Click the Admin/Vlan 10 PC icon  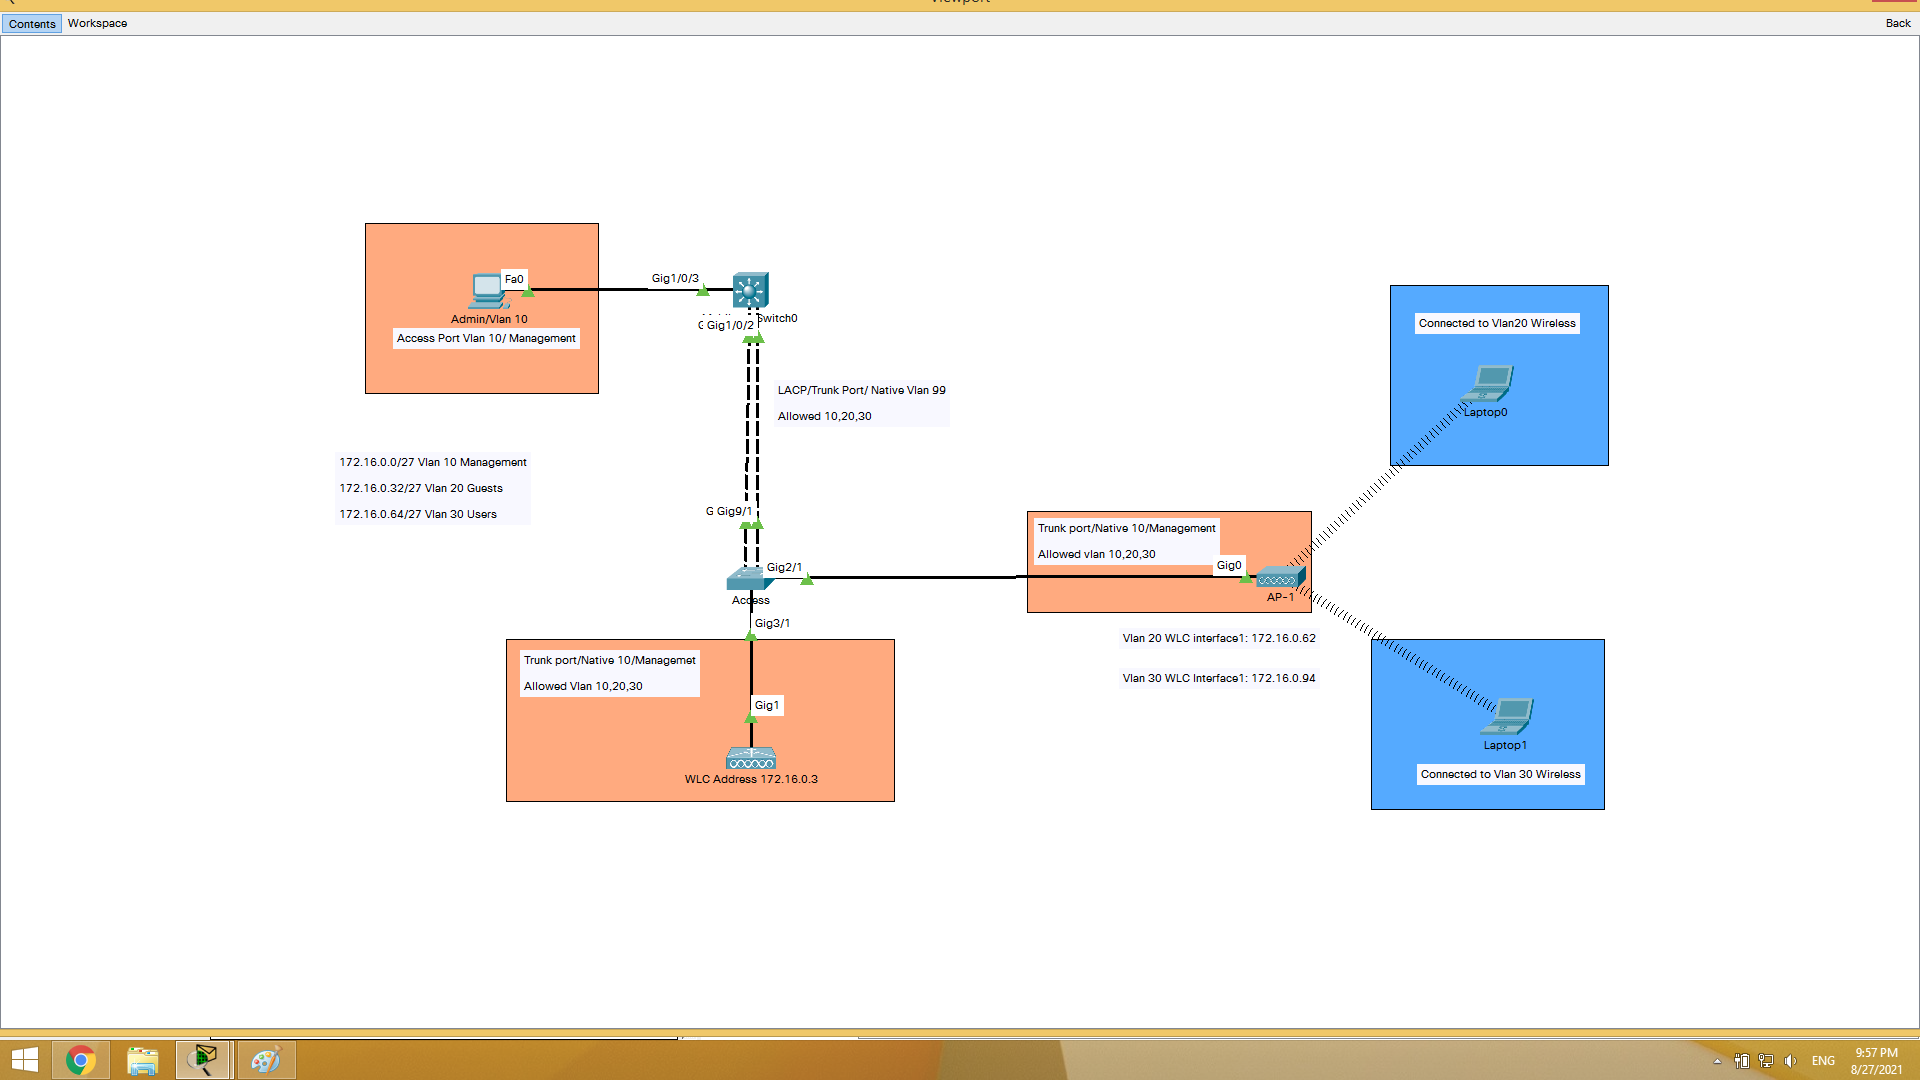(x=487, y=291)
